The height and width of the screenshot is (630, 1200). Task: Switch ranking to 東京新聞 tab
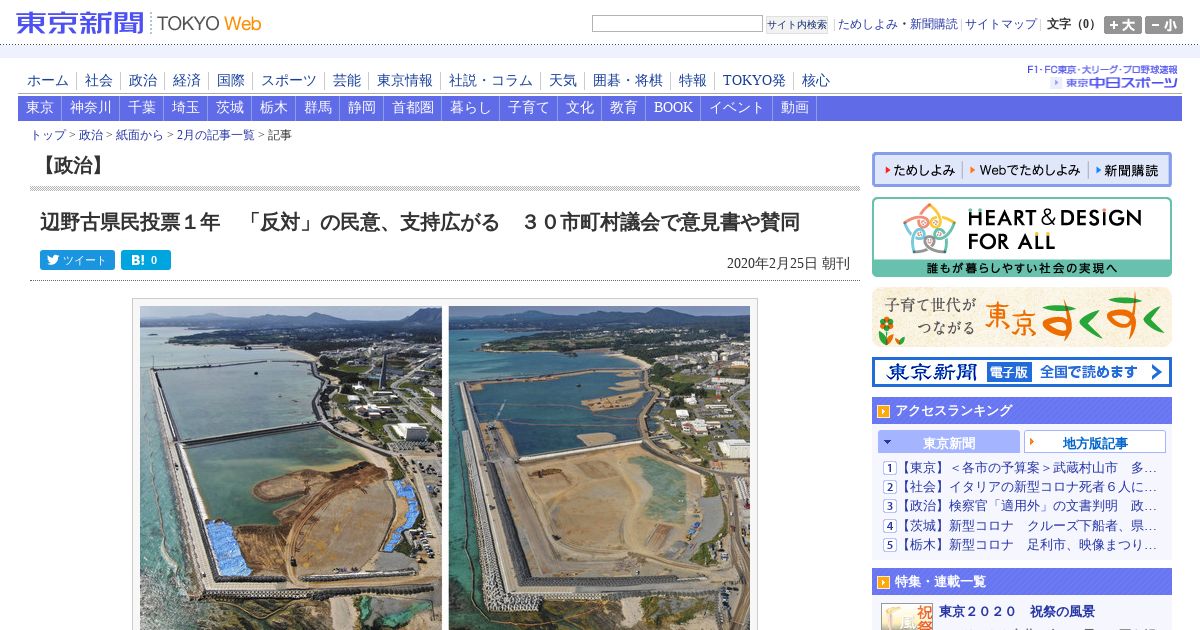949,442
